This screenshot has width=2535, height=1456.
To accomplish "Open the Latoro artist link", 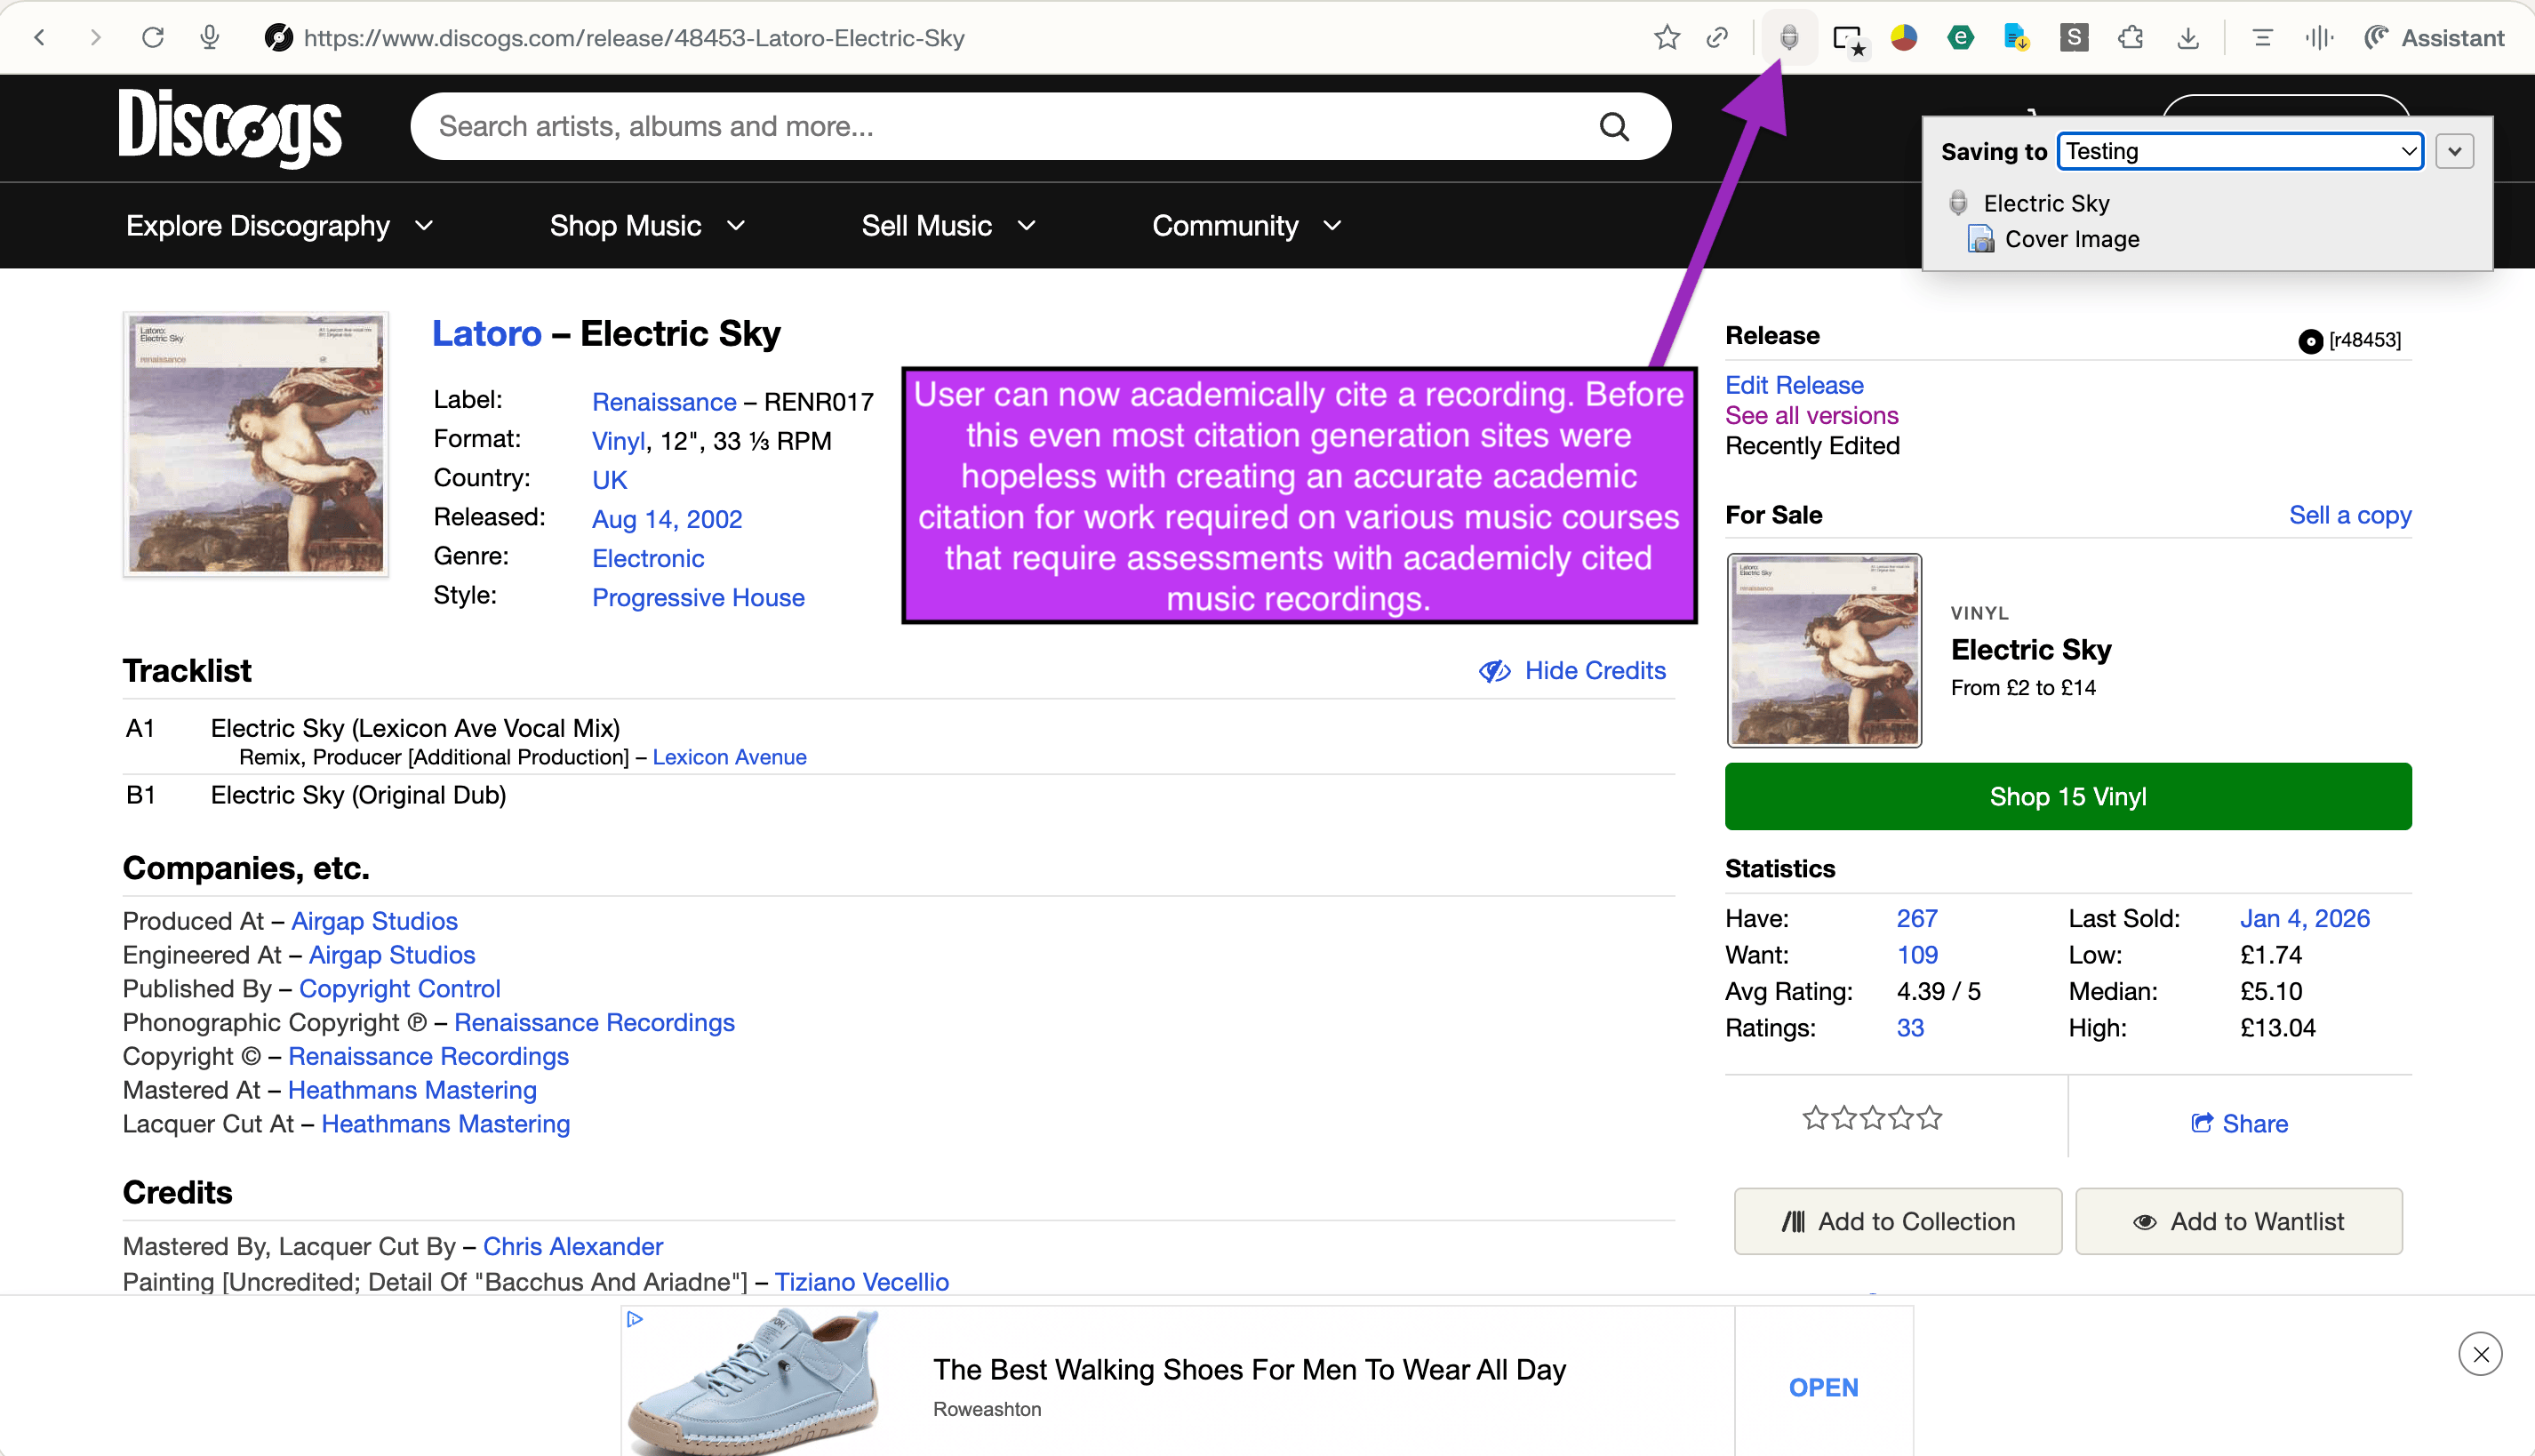I will [486, 333].
